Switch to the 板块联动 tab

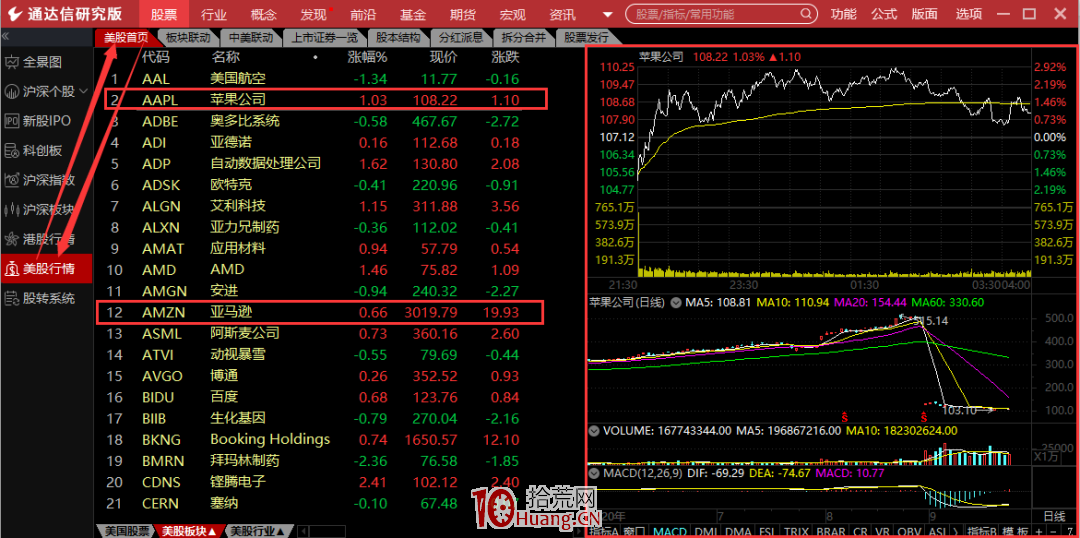(x=188, y=38)
